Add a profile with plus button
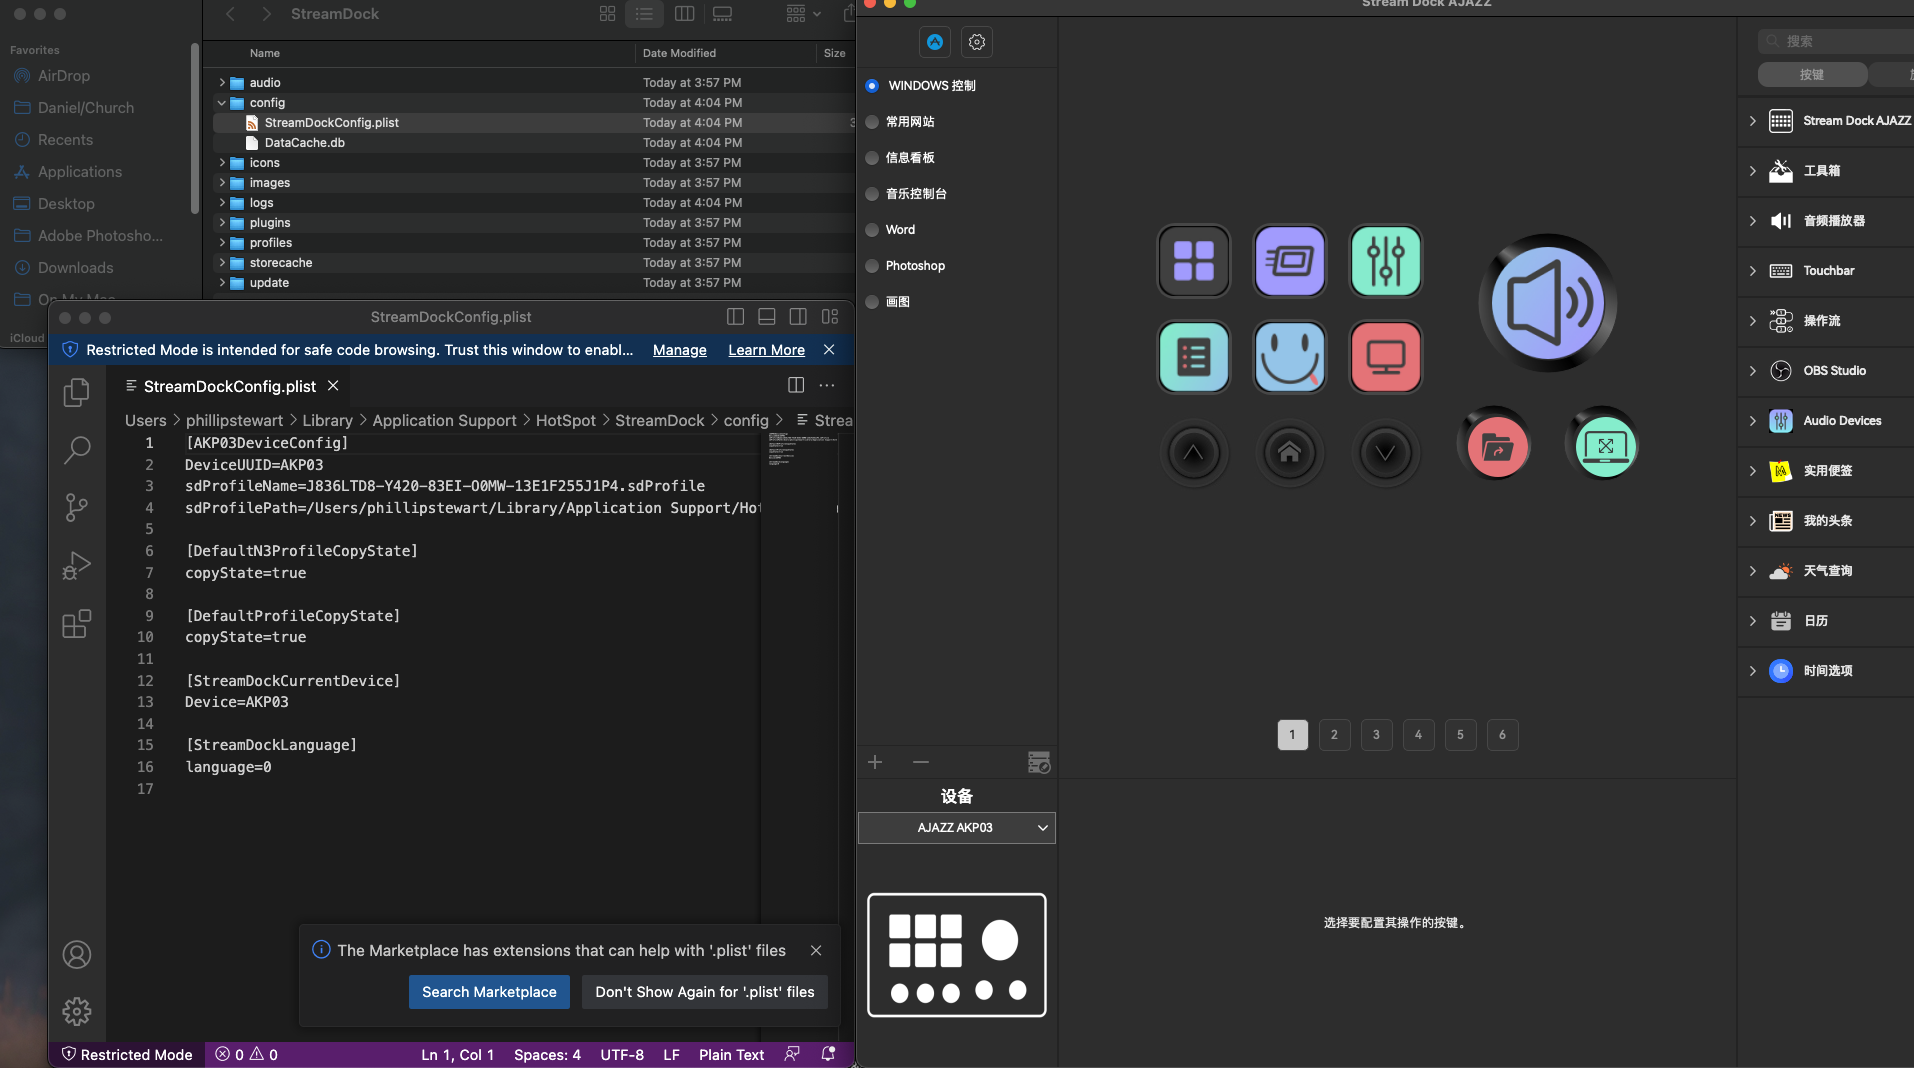This screenshot has width=1914, height=1068. point(875,762)
